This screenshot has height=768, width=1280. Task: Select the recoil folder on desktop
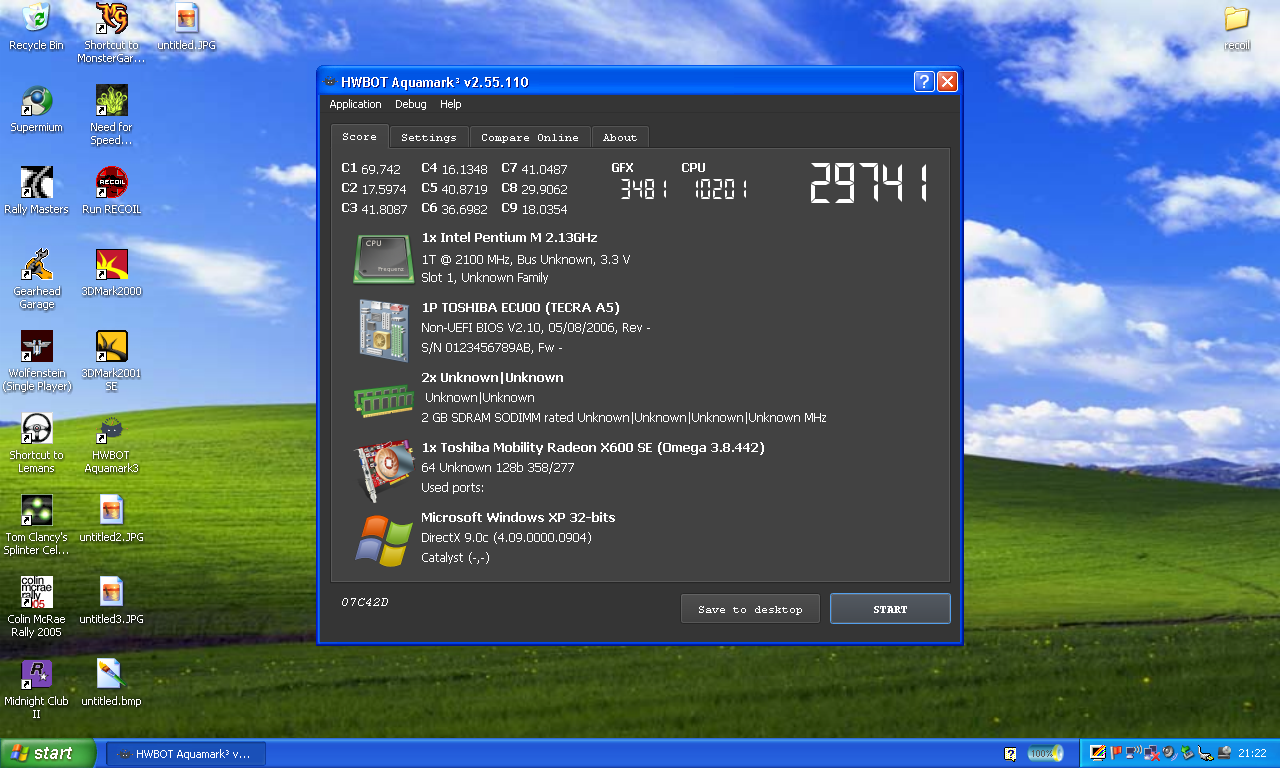coord(1237,27)
